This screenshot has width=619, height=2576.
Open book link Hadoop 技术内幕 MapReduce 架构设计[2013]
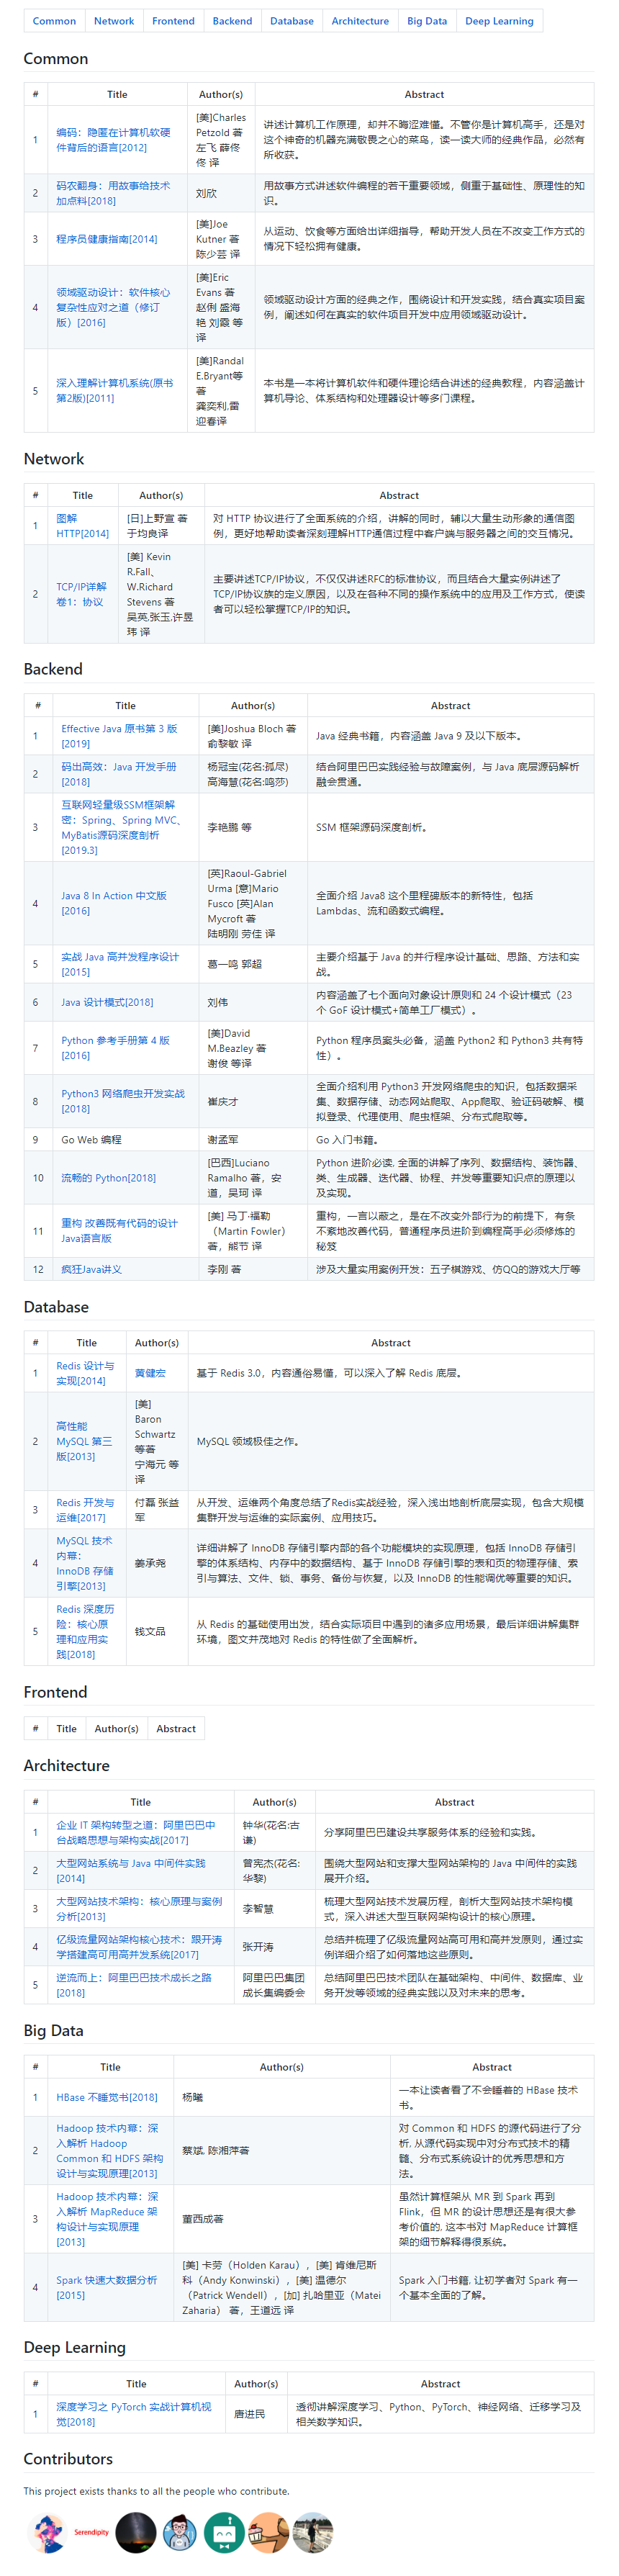pyautogui.click(x=109, y=2219)
